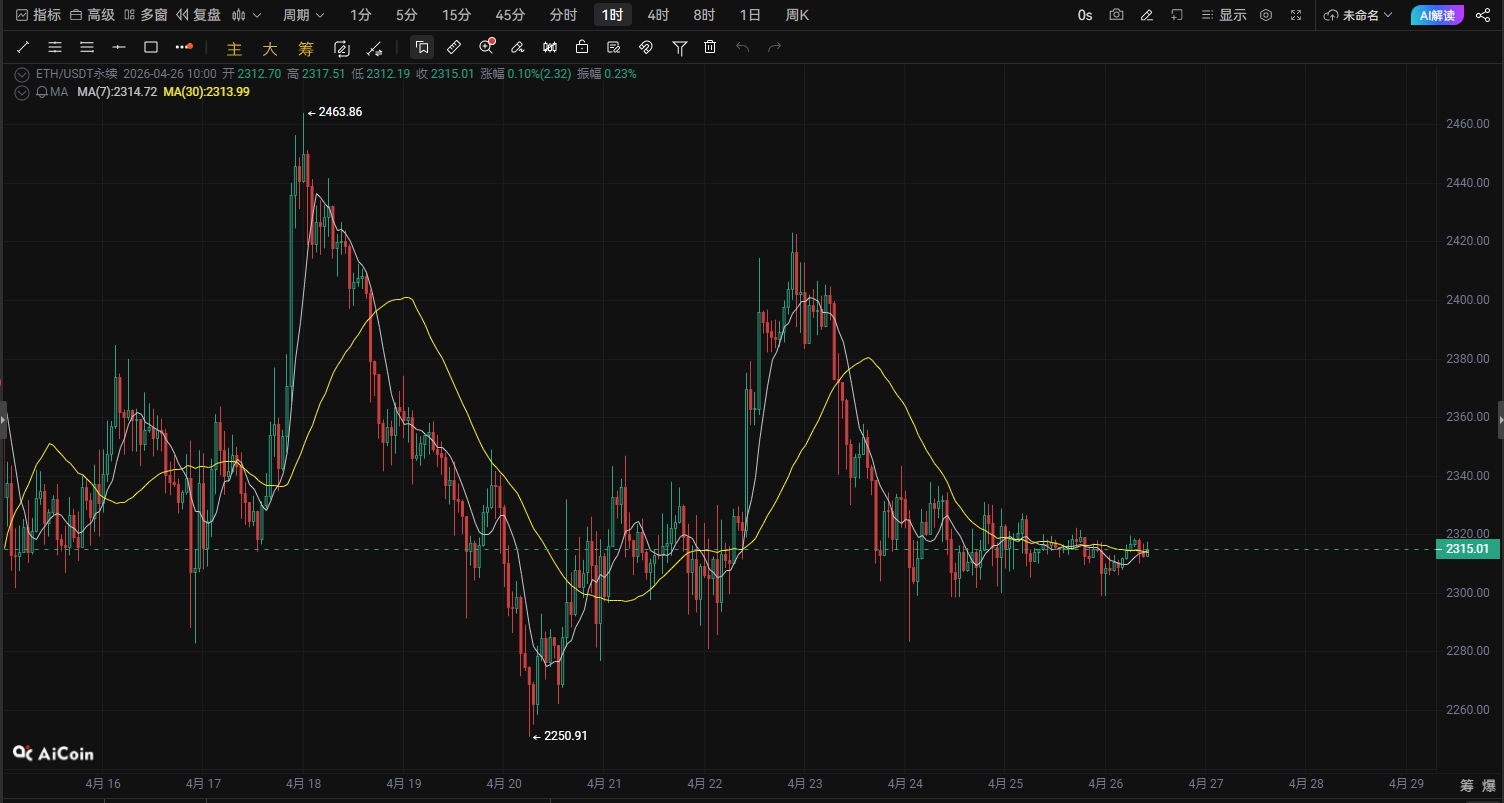Expand the candlestick chart type dropdown
Screen dimensions: 1504x803
[x=246, y=15]
